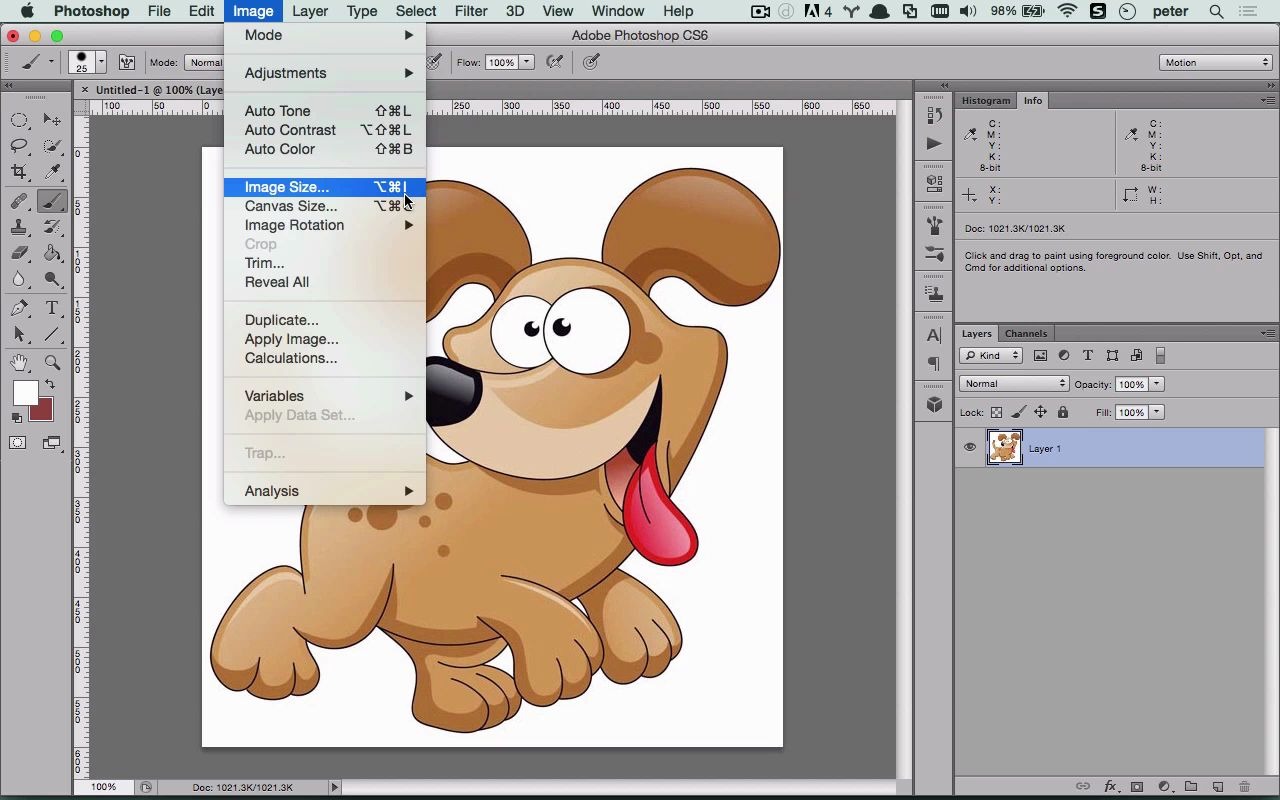This screenshot has width=1280, height=800.
Task: Toggle smart object layer filter
Action: coord(1136,356)
